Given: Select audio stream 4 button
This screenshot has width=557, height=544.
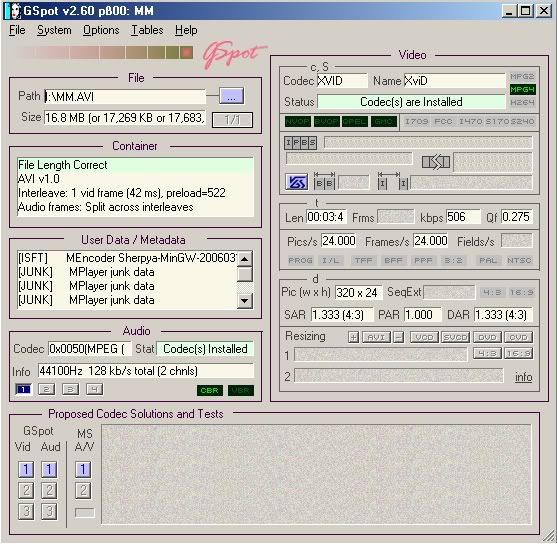Looking at the screenshot, I should (94, 389).
